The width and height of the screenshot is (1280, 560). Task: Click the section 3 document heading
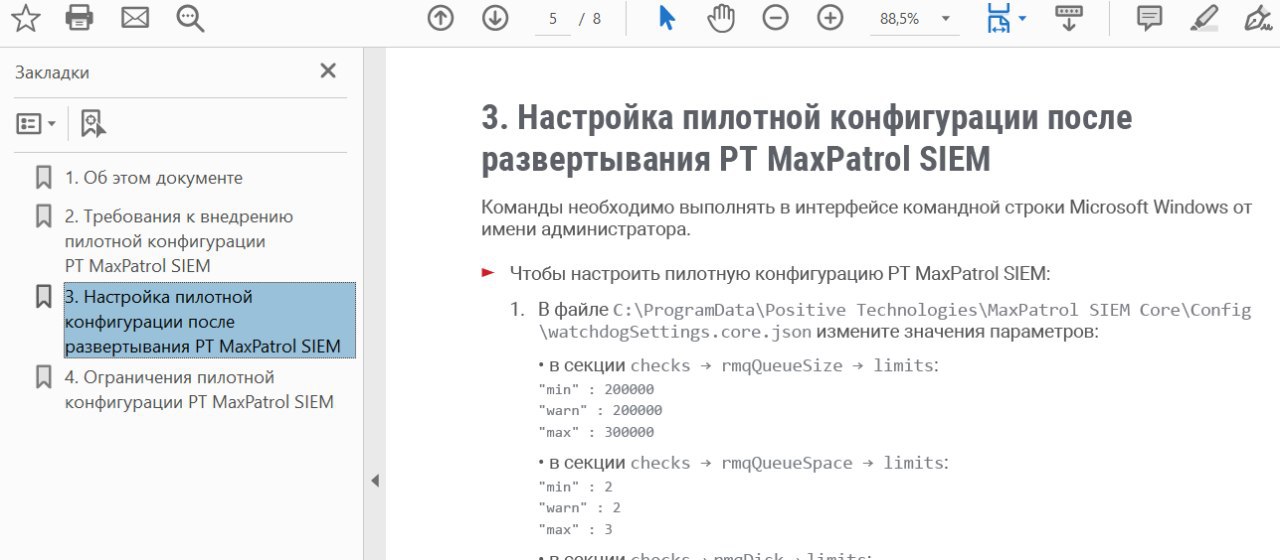(x=807, y=138)
